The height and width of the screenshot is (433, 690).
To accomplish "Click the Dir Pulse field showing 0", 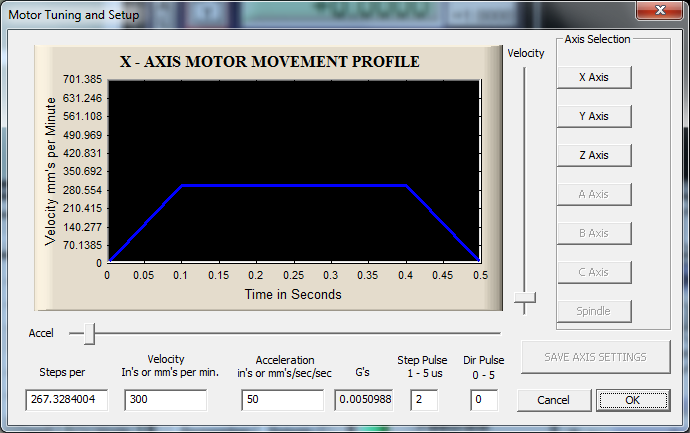I will click(484, 400).
